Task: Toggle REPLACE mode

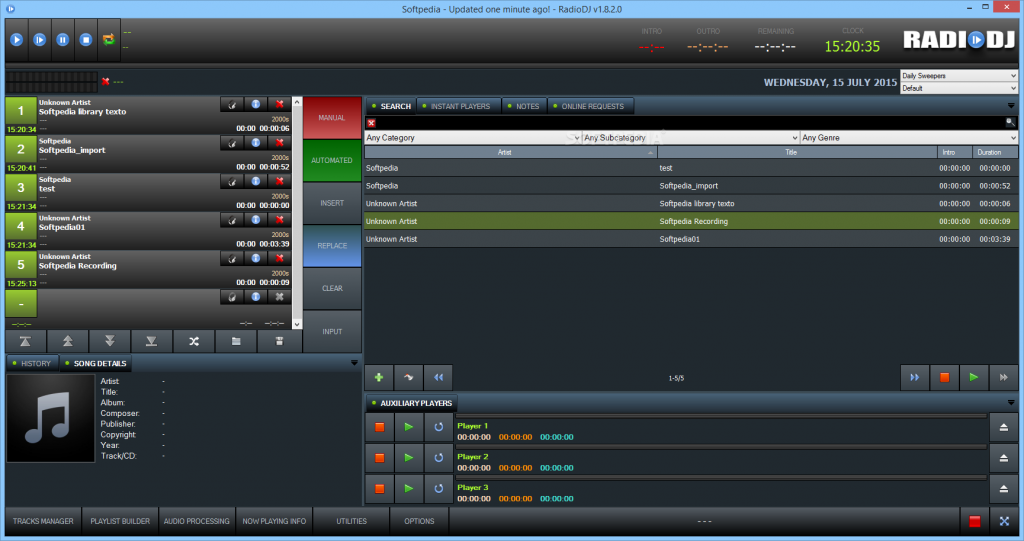Action: coord(332,246)
